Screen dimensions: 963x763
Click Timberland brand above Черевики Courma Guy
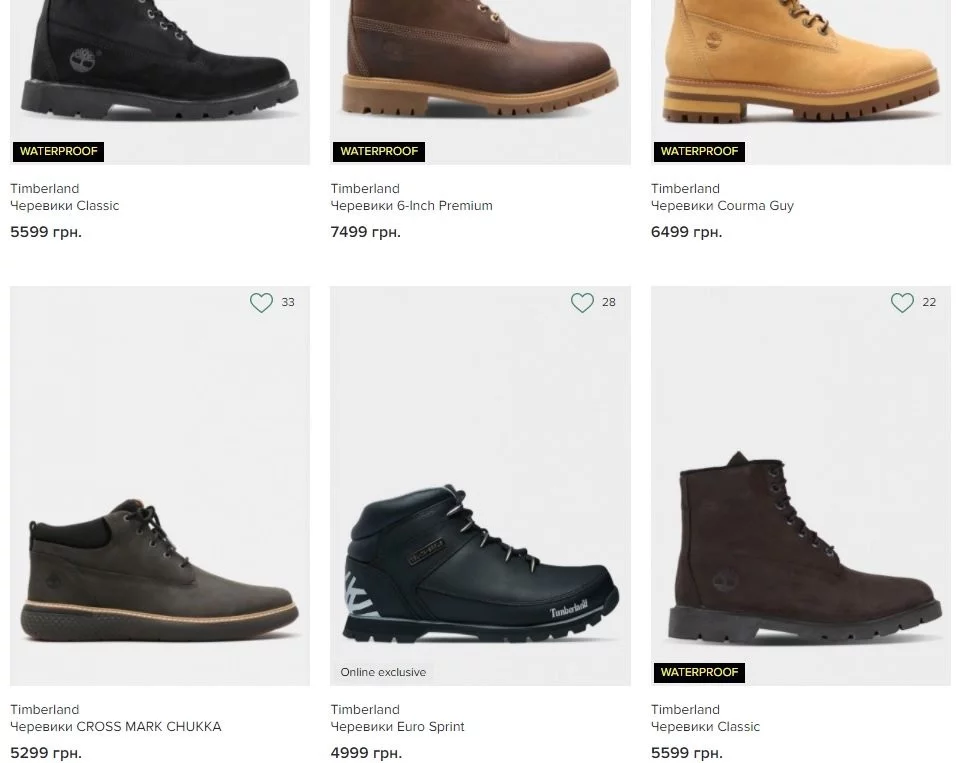pyautogui.click(x=685, y=189)
